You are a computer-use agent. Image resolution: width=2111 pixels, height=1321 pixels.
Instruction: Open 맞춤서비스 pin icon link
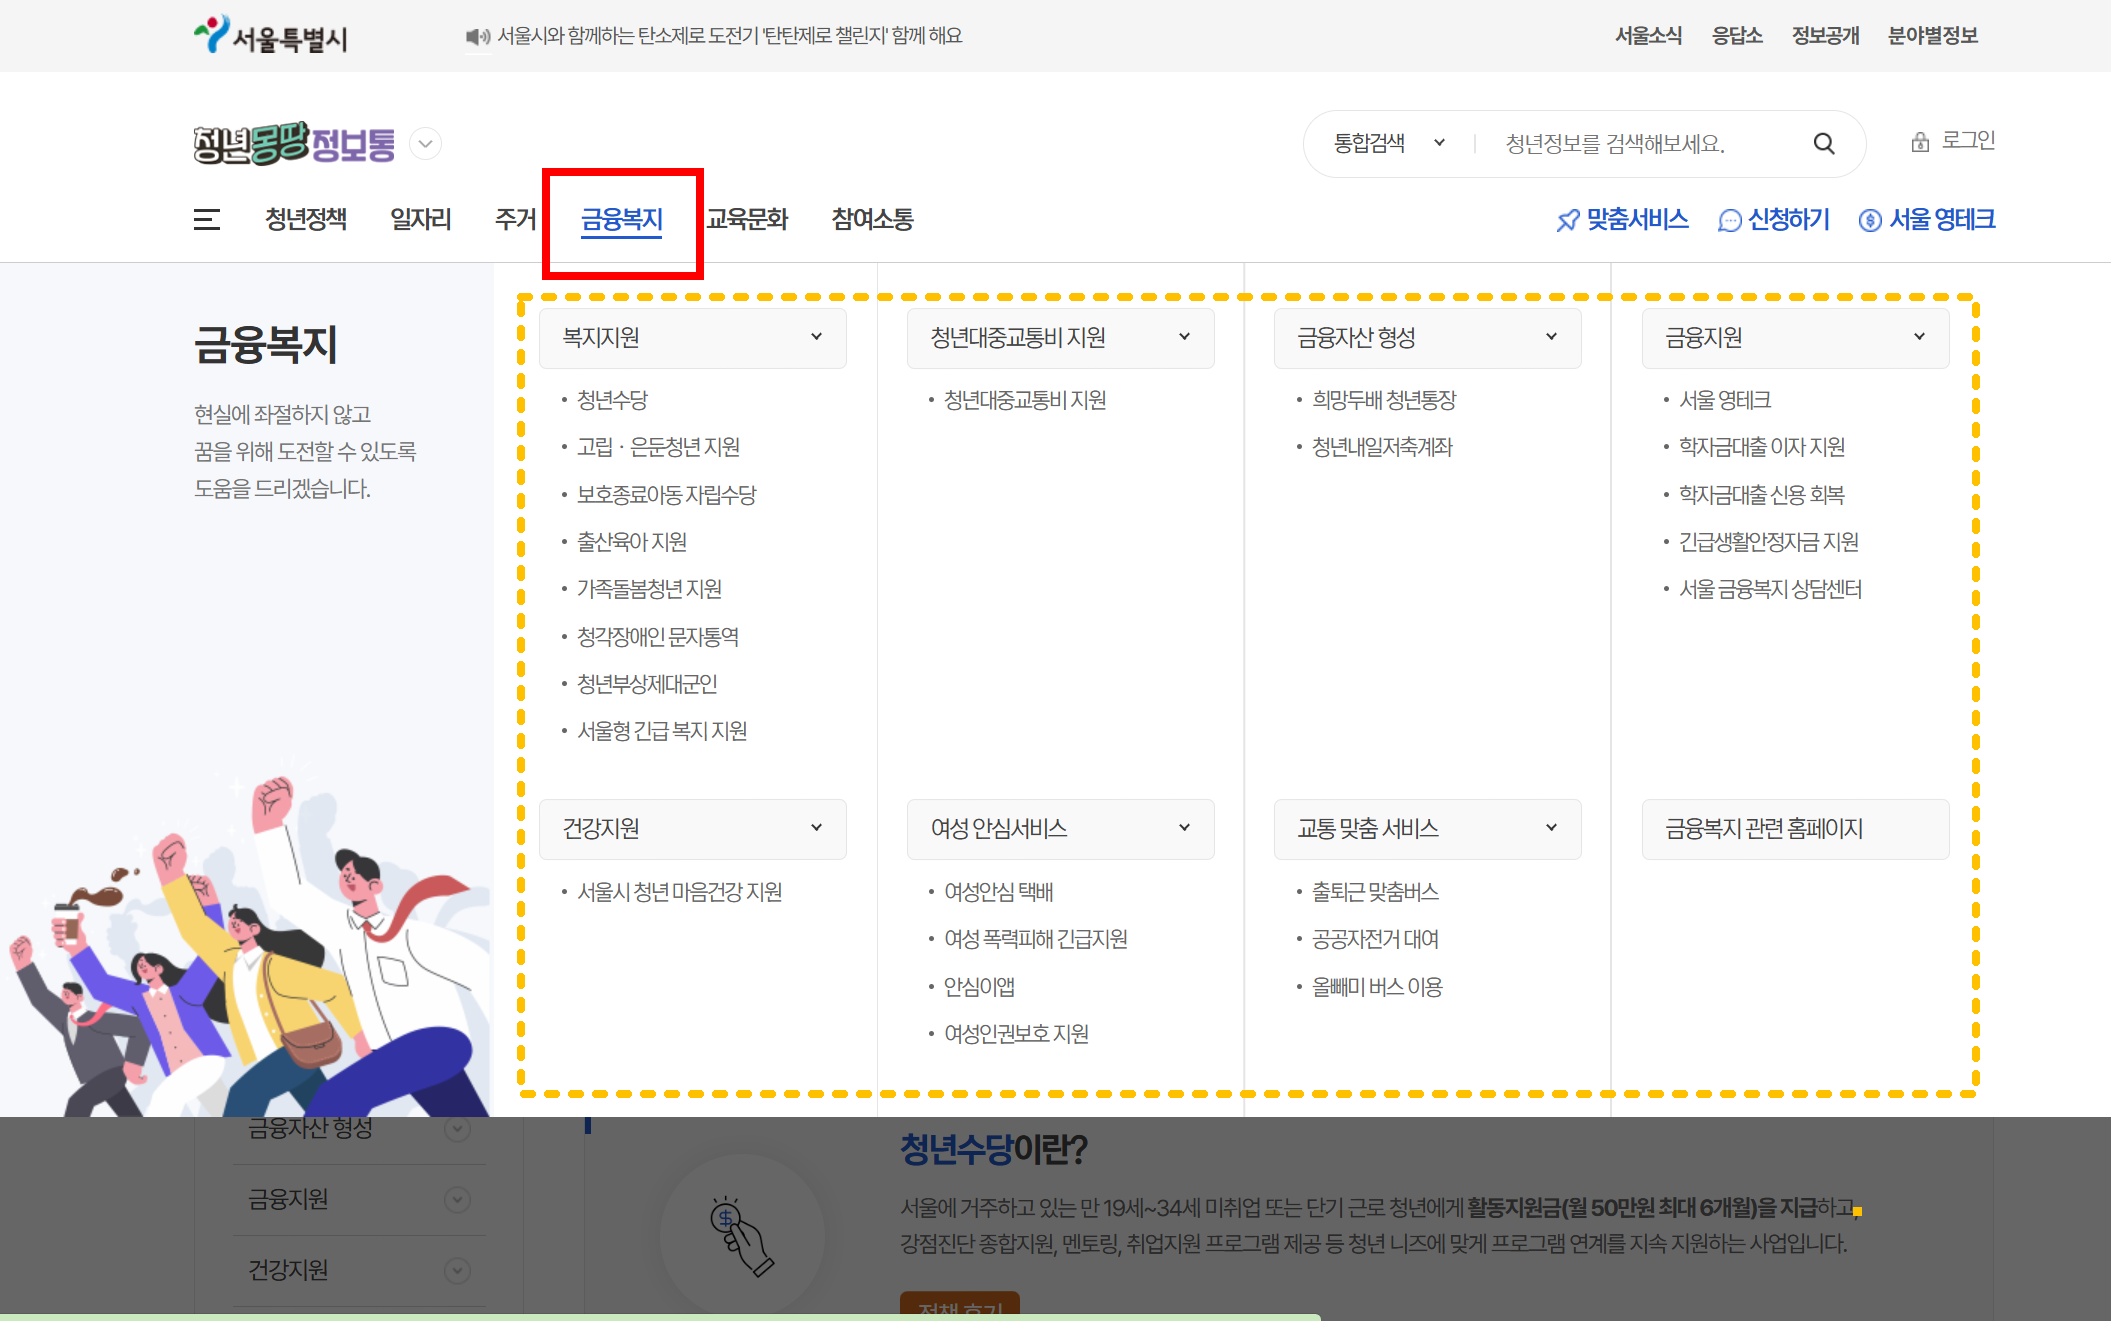(1622, 219)
